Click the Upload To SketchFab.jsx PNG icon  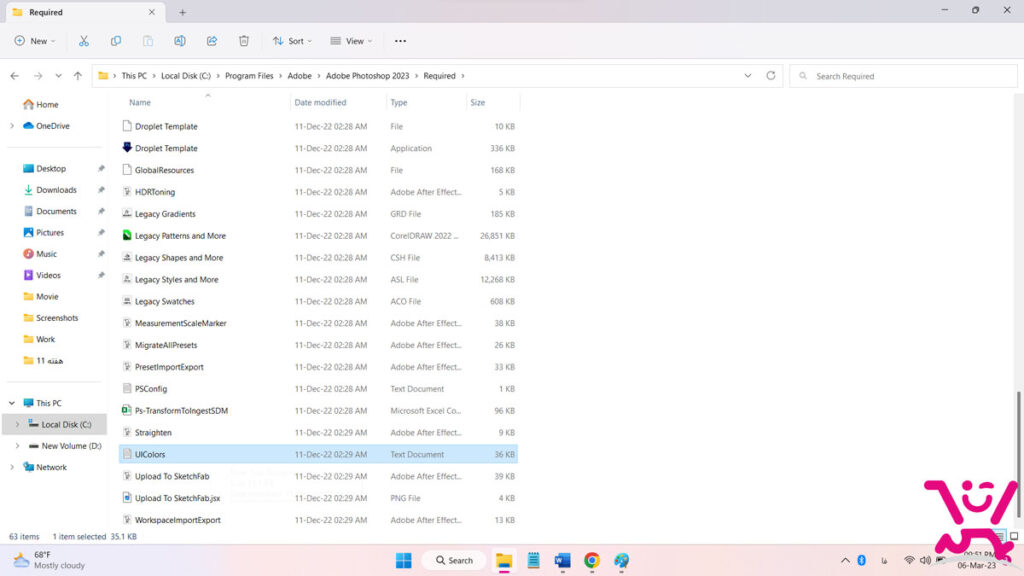click(x=127, y=498)
